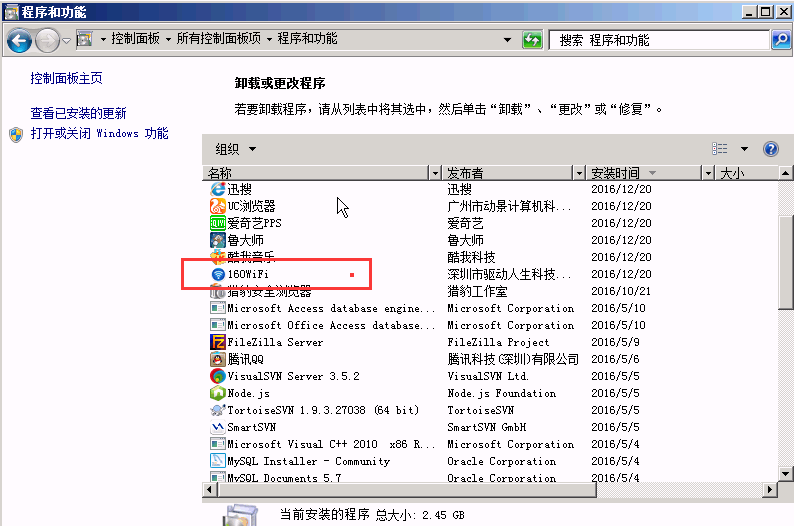This screenshot has height=526, width=794.
Task: Open the 控制面板主页 link
Action: (66, 78)
